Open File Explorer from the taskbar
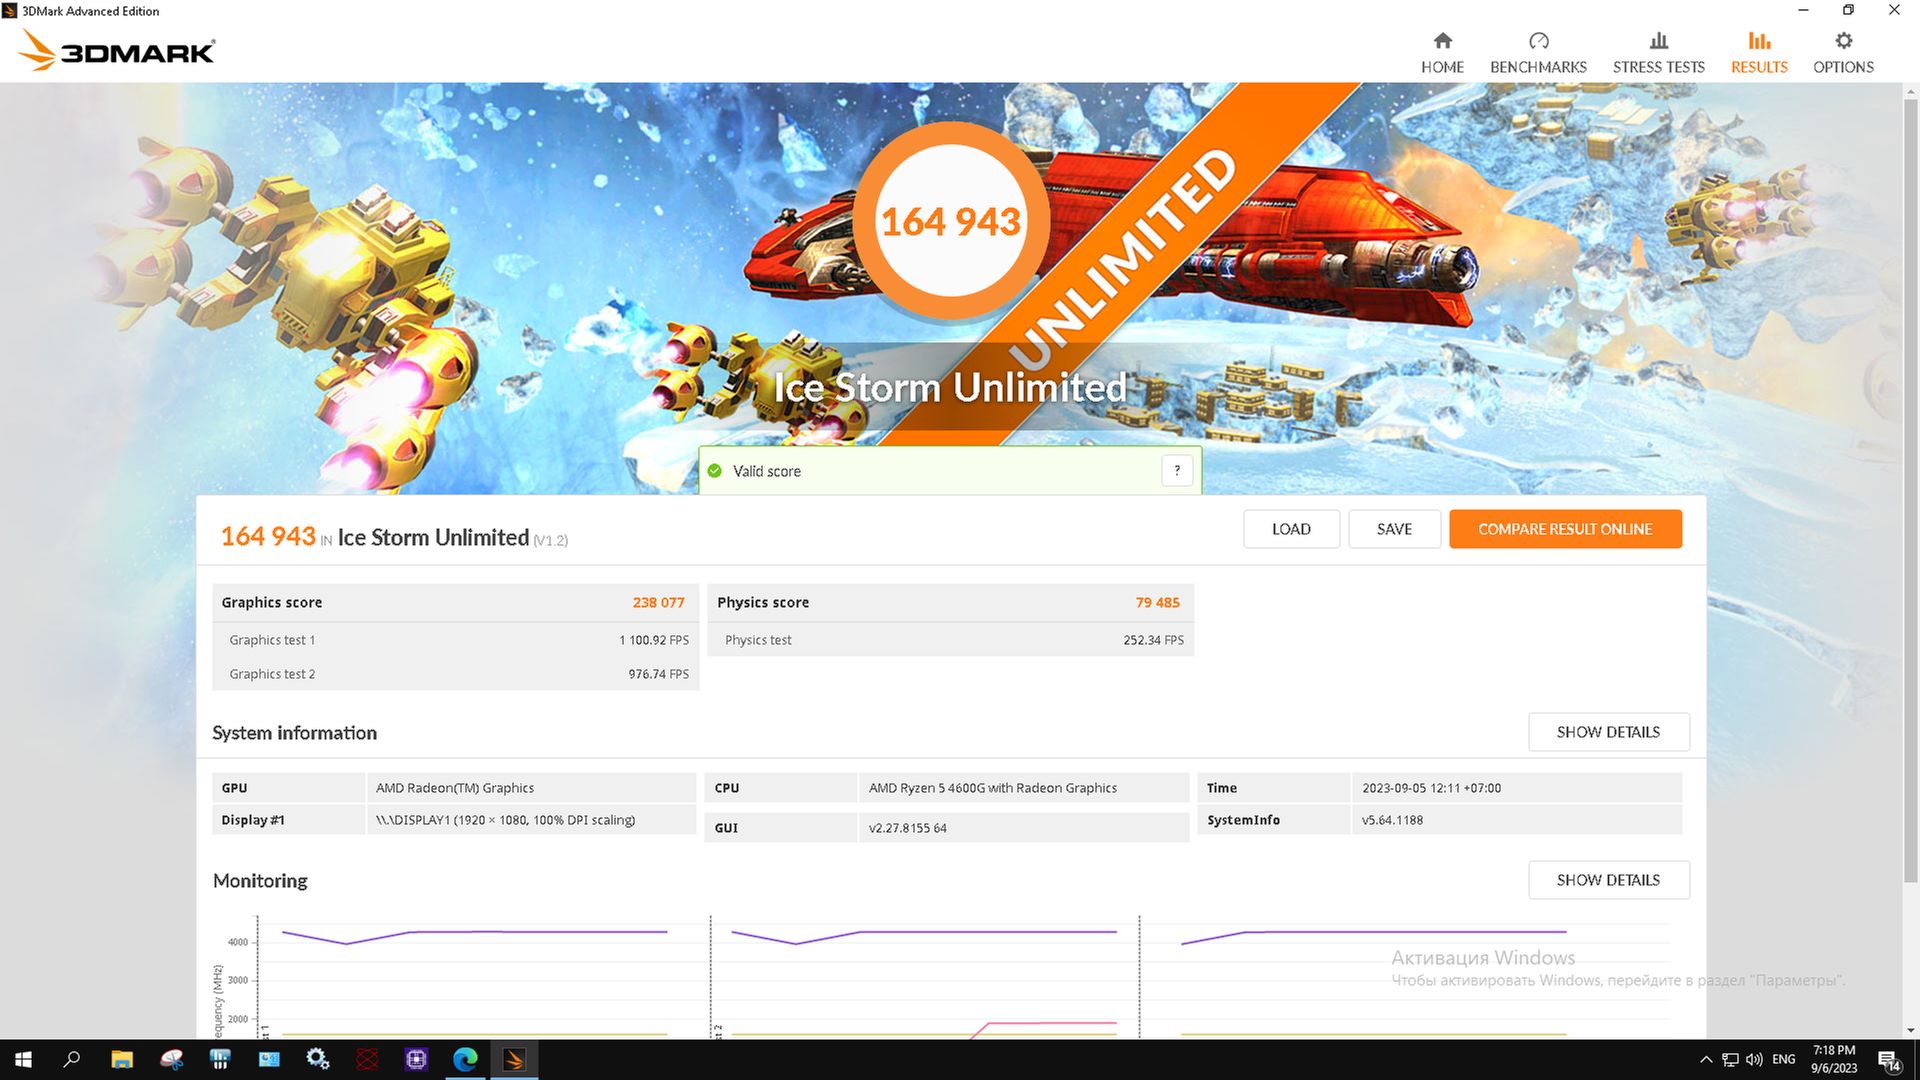This screenshot has width=1920, height=1080. tap(122, 1059)
